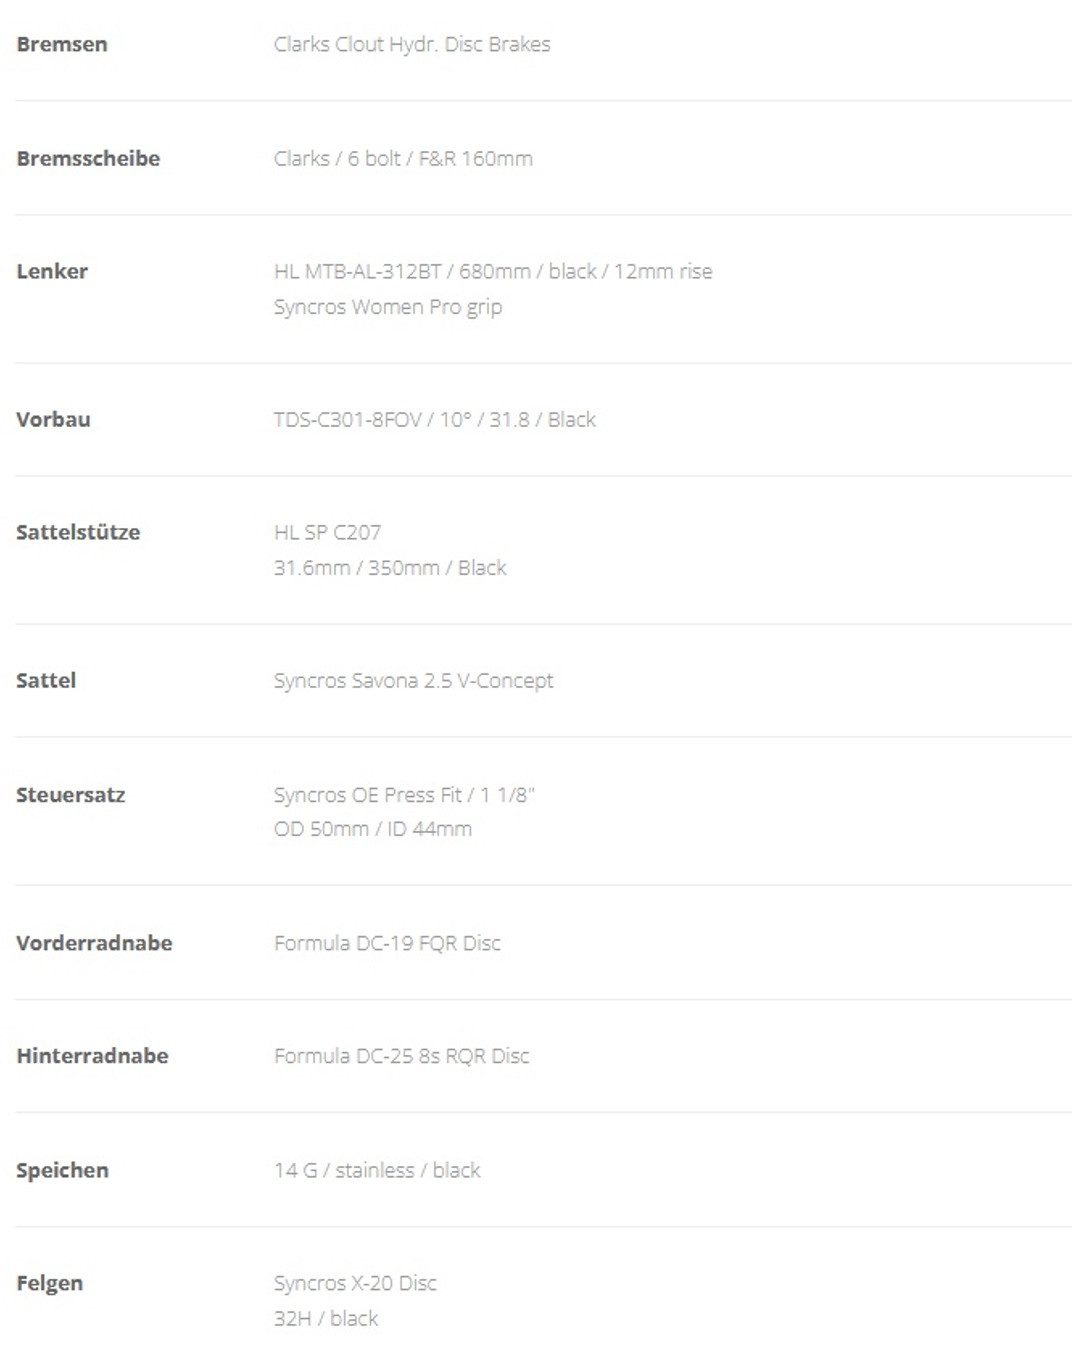This screenshot has height=1350, width=1072.
Task: Click the Formula DC-25 8s RQR Disc value
Action: (401, 1056)
